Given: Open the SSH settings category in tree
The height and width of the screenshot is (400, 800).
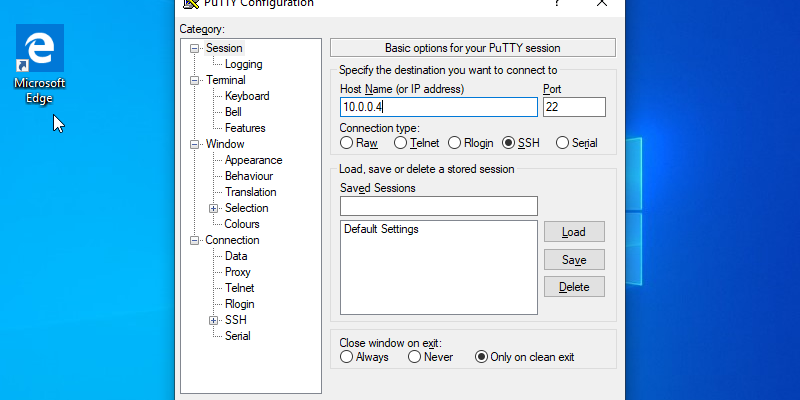Looking at the screenshot, I should 235,320.
